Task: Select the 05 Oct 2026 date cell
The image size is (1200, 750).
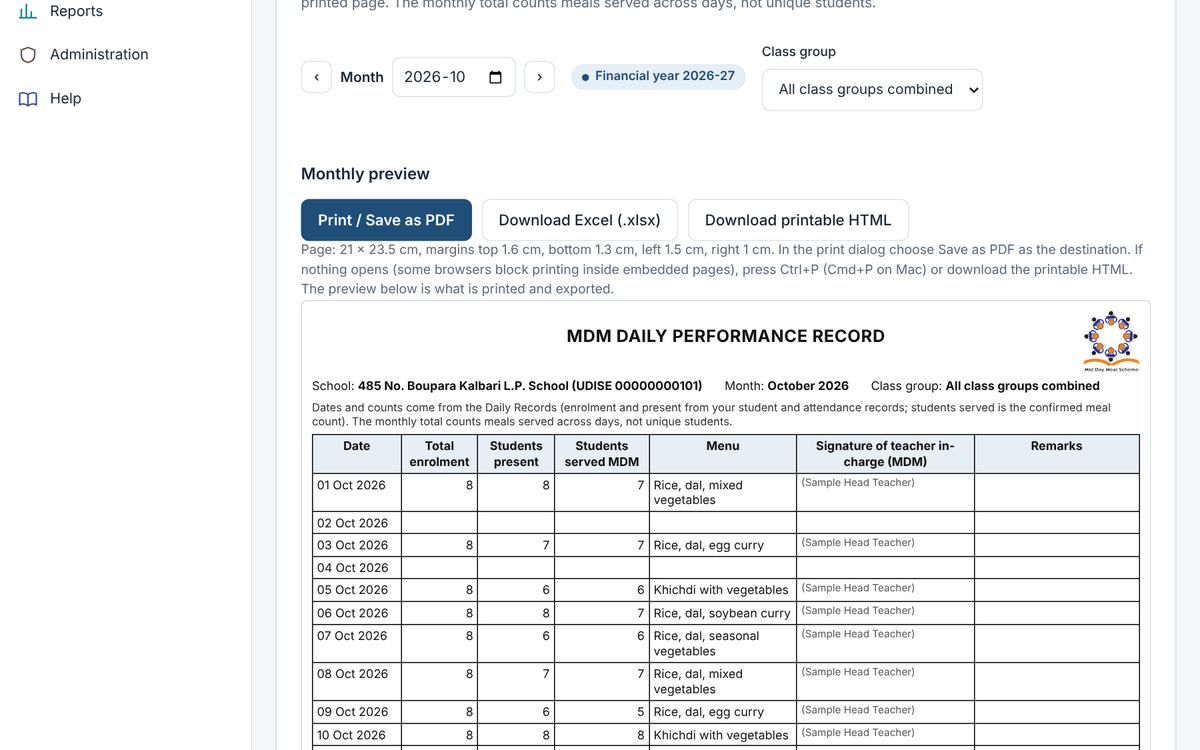Action: pos(357,590)
